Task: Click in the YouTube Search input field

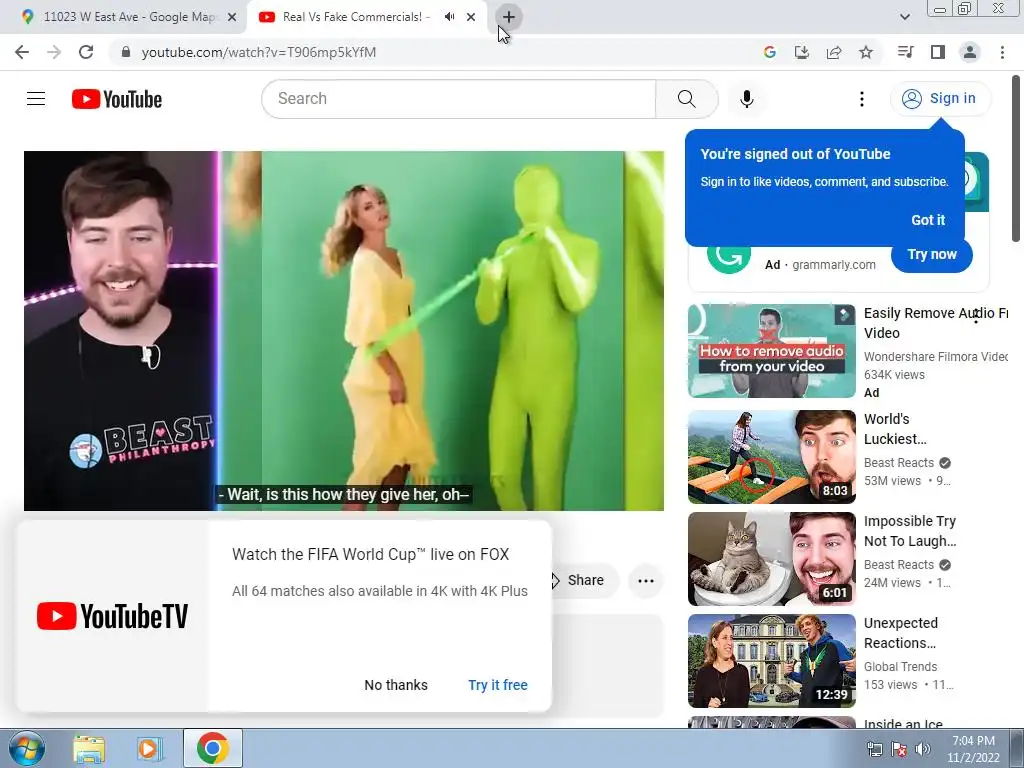Action: [458, 99]
